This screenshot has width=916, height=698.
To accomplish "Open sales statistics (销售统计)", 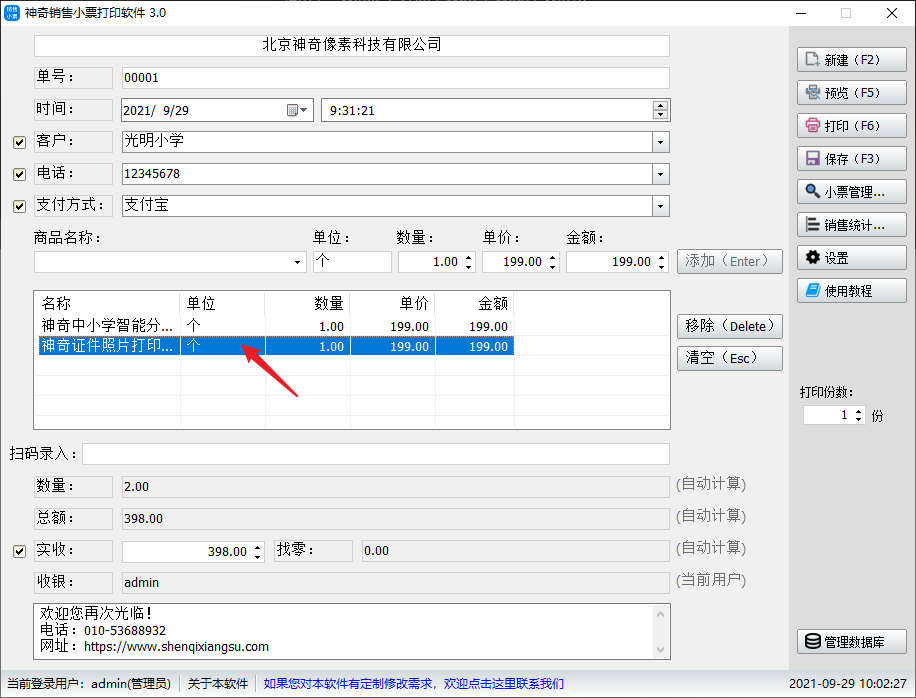I will (x=851, y=225).
